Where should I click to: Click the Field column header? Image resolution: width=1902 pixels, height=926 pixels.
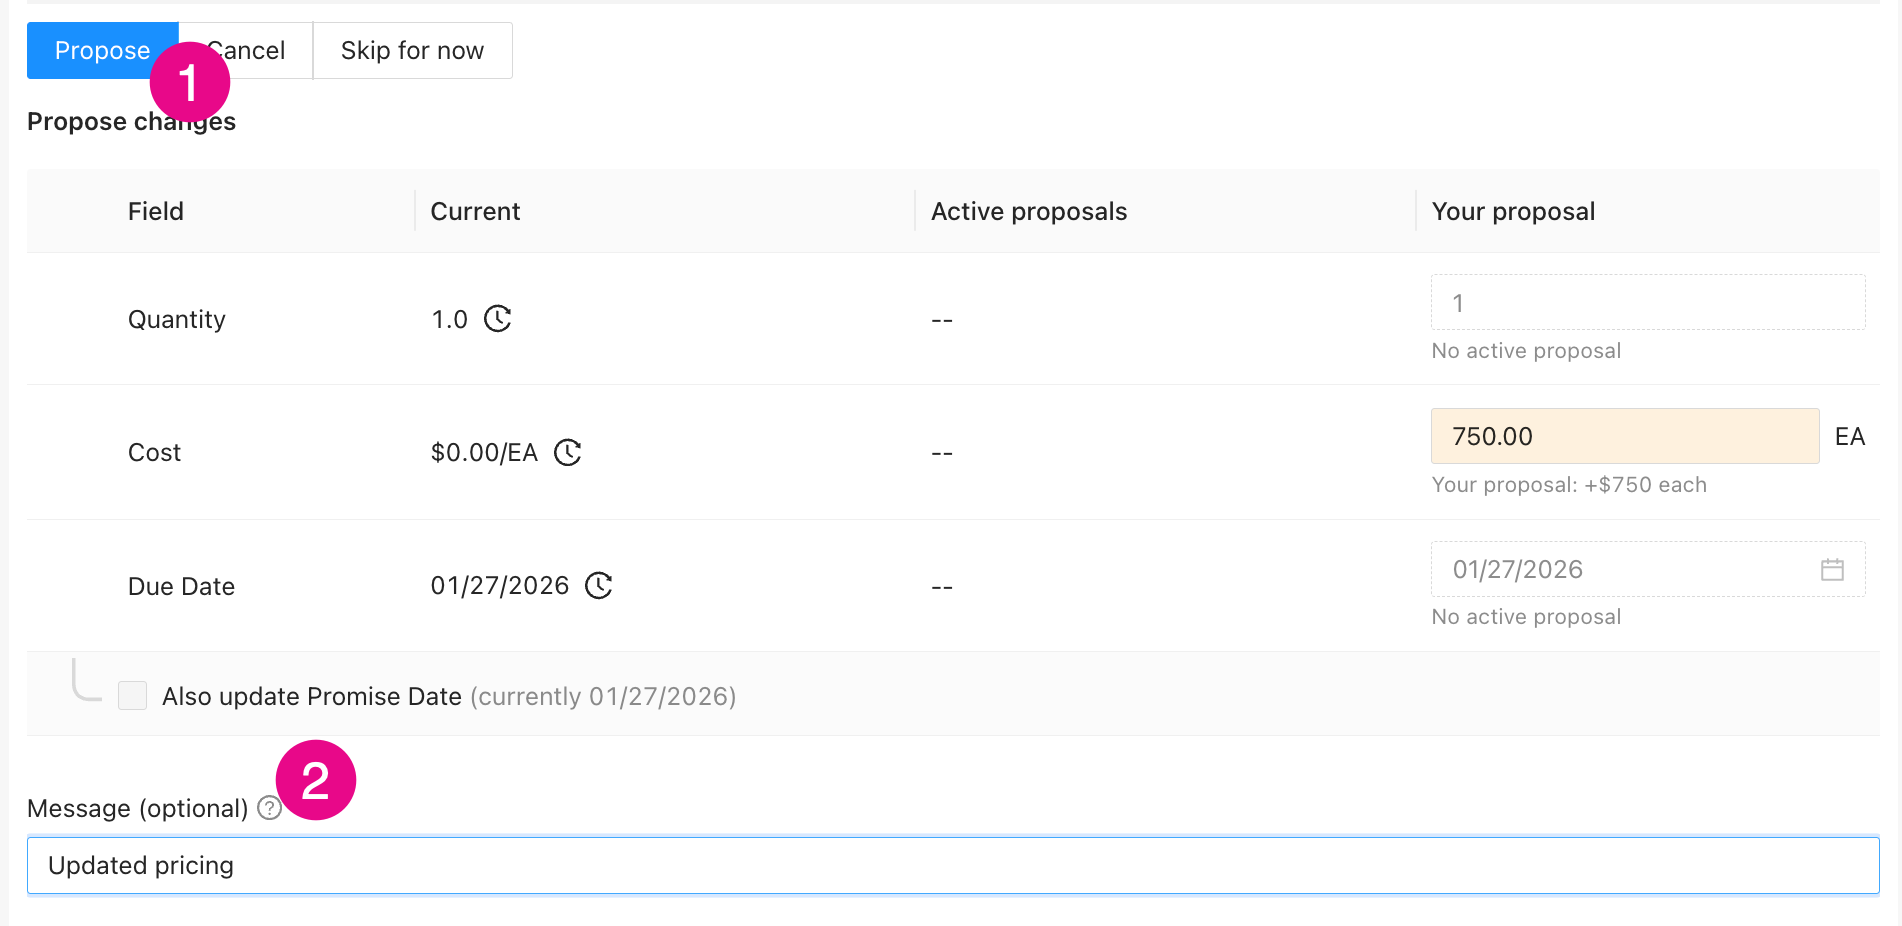click(156, 211)
